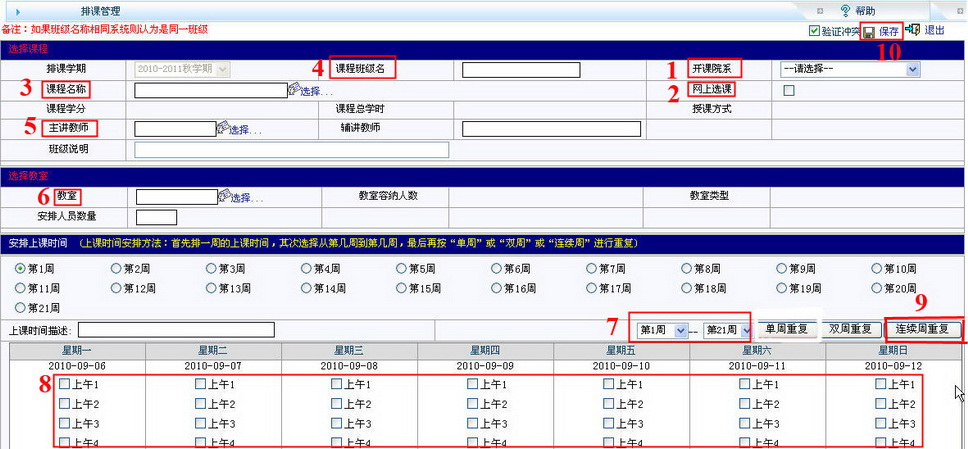Toggle the 验证冲突 checkbox
Viewport: 968px width, 449px height.
click(x=814, y=32)
